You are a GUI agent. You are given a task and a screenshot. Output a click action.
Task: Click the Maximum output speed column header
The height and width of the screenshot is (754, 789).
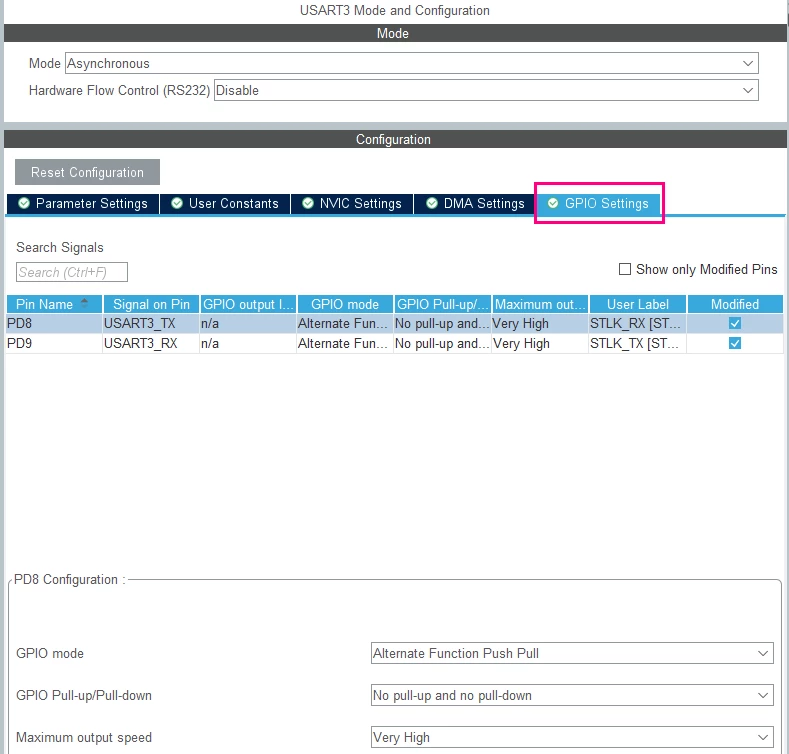coord(540,305)
